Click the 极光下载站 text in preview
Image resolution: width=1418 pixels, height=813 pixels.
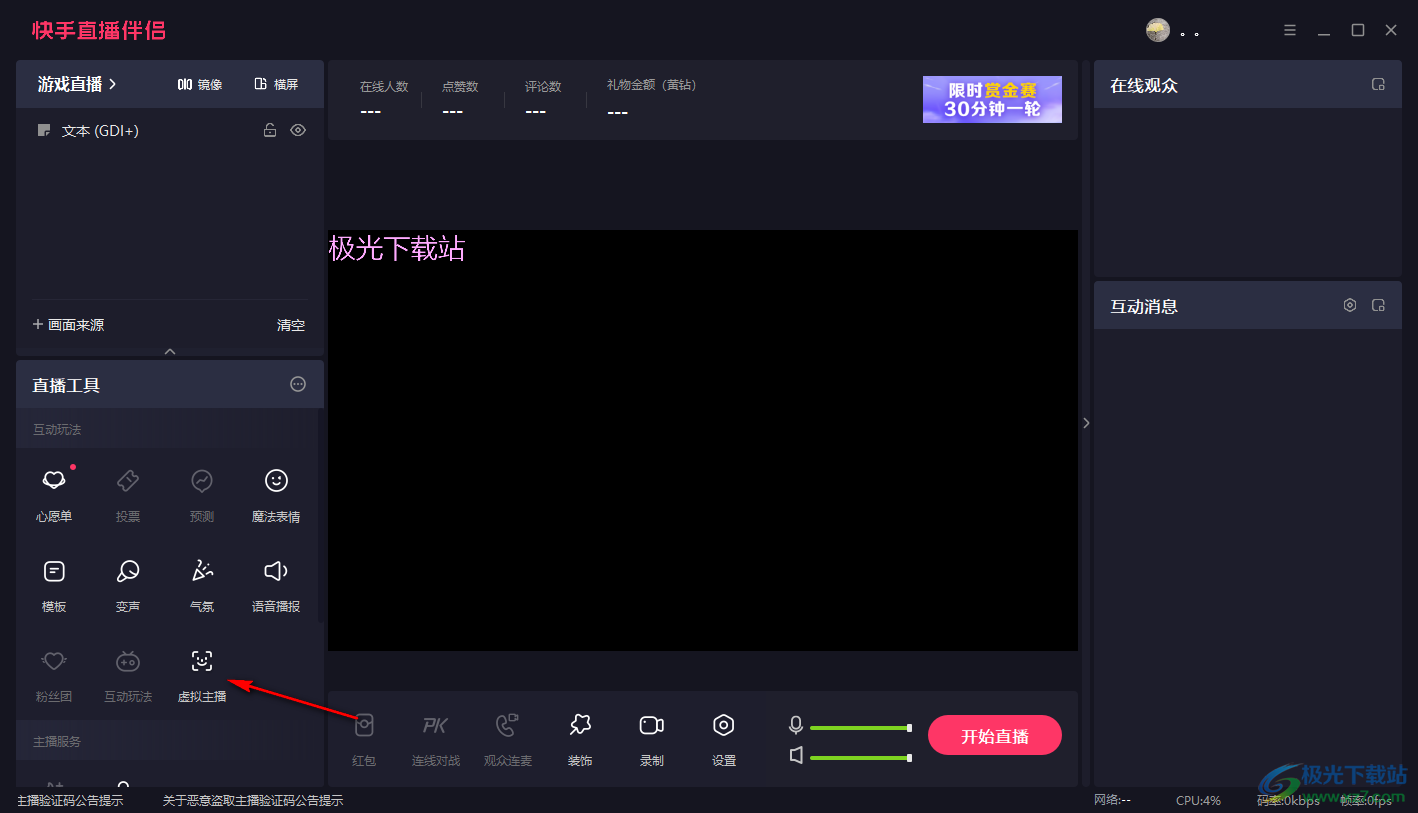[x=397, y=248]
